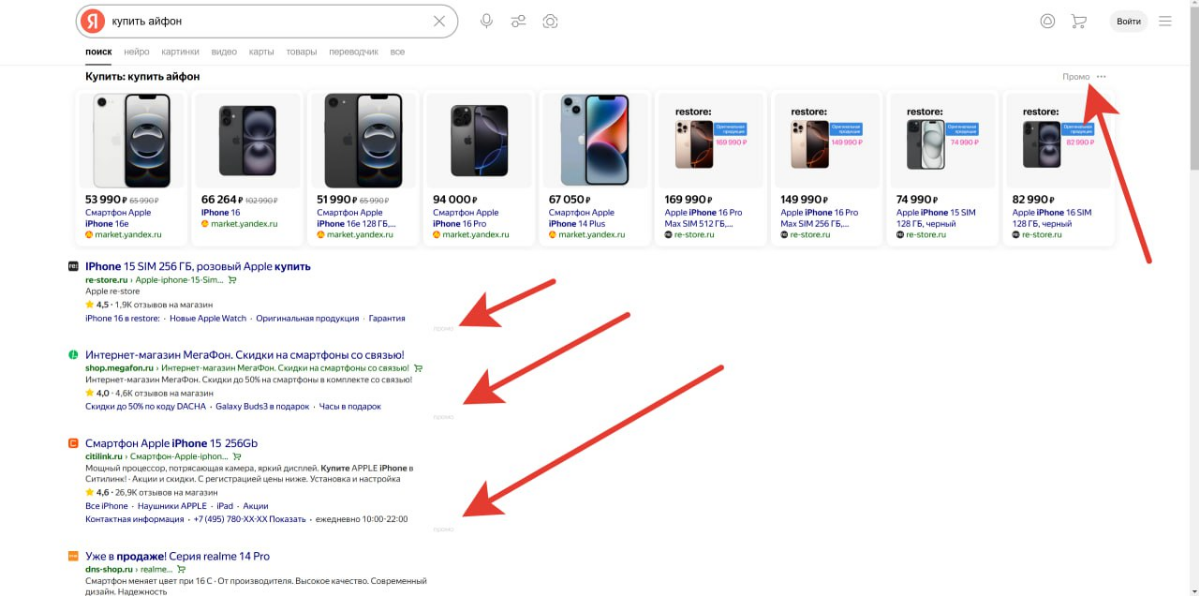Switch to the карты tab

(262, 52)
